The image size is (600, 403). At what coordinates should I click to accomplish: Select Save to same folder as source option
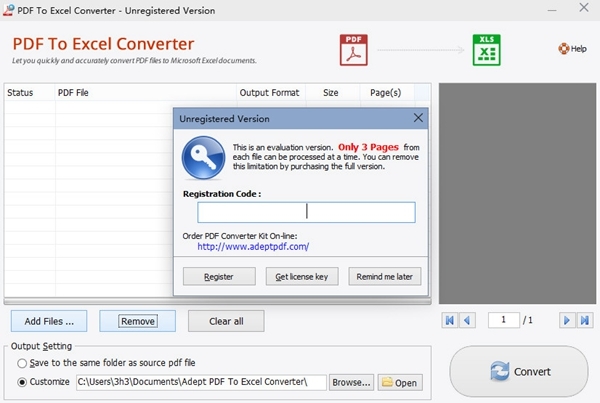(x=22, y=363)
